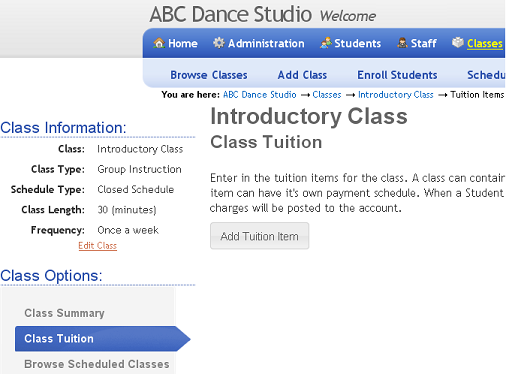Click the Add Tuition Item button
Viewport: 506px width, 374px height.
tap(259, 236)
